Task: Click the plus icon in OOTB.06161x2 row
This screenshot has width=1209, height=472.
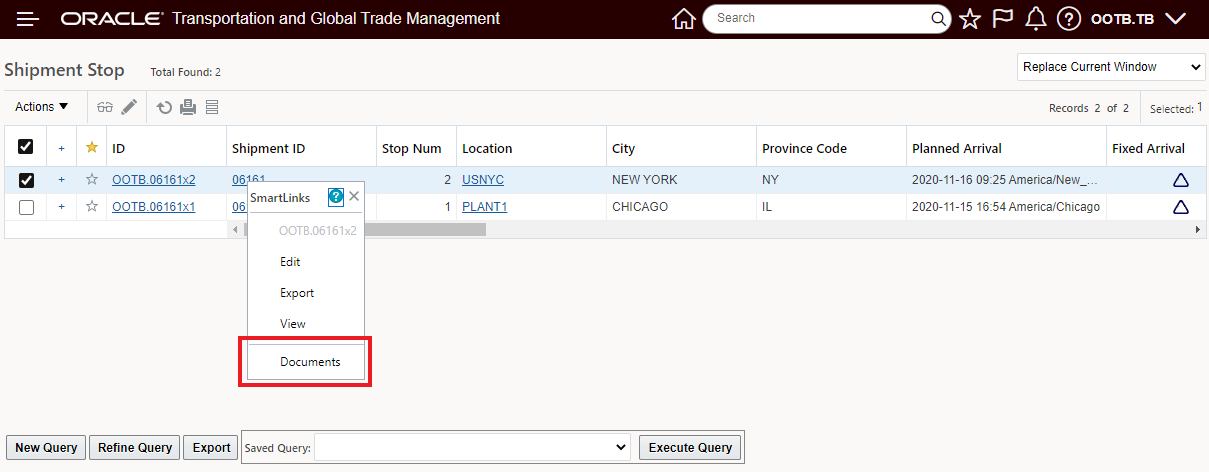Action: click(x=61, y=180)
